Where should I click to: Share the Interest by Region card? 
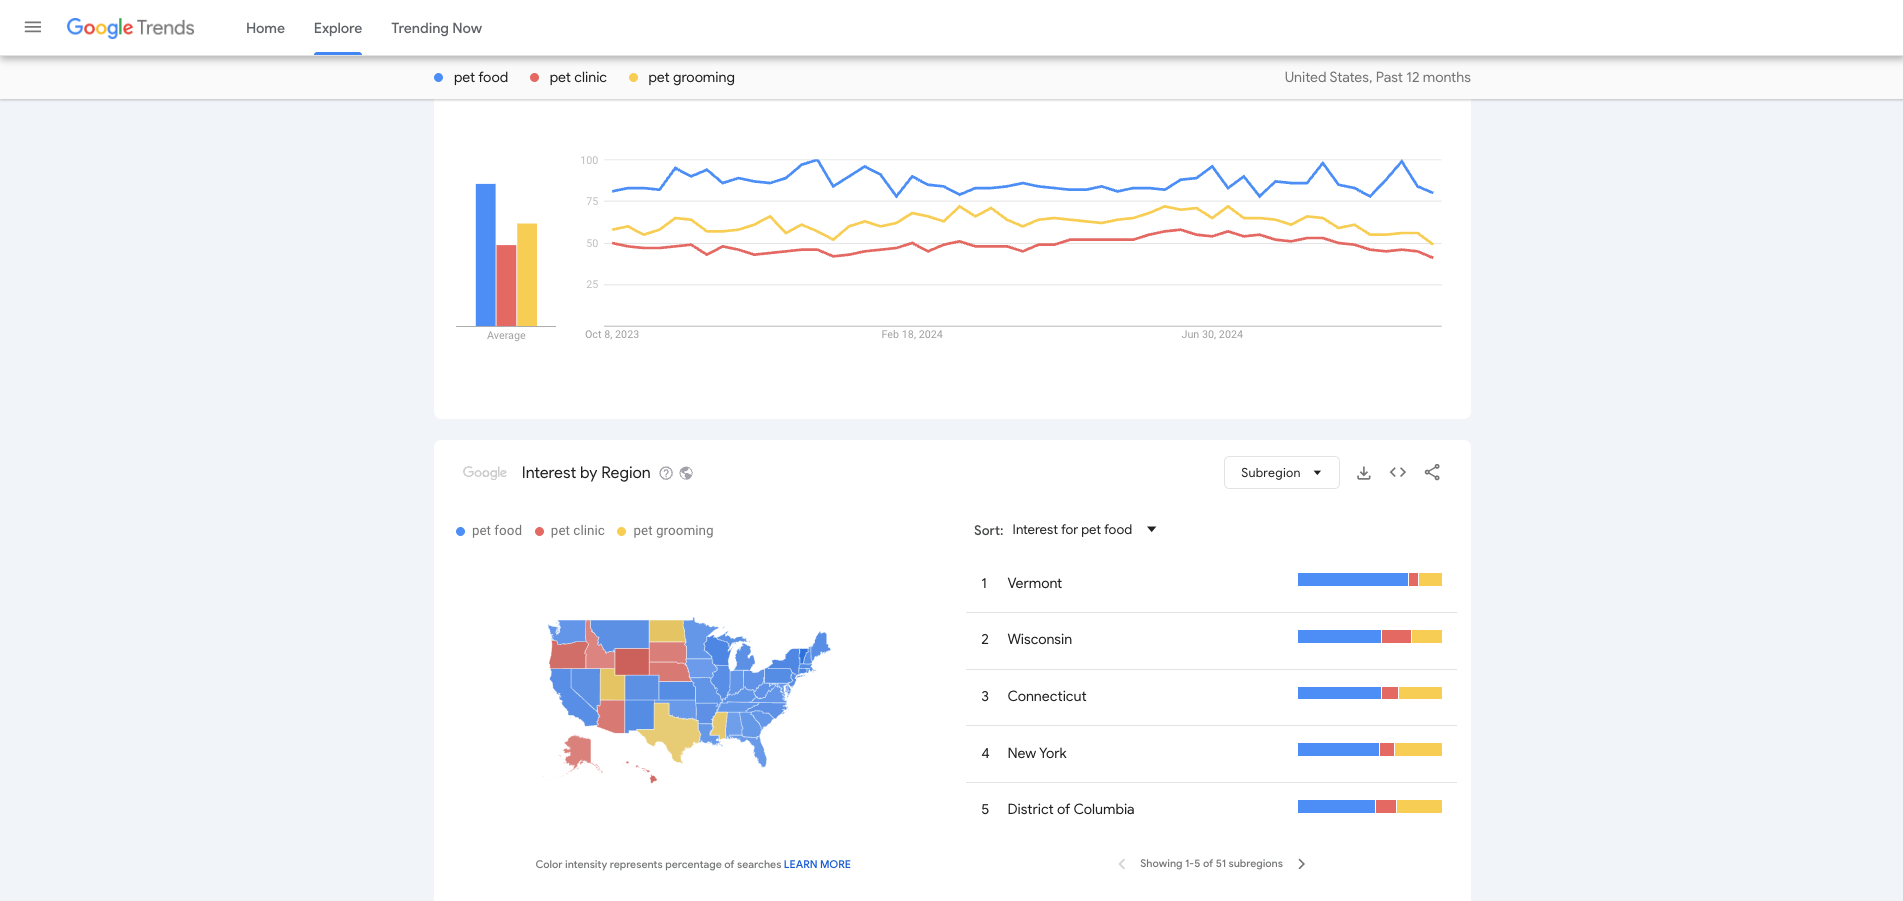(1432, 473)
